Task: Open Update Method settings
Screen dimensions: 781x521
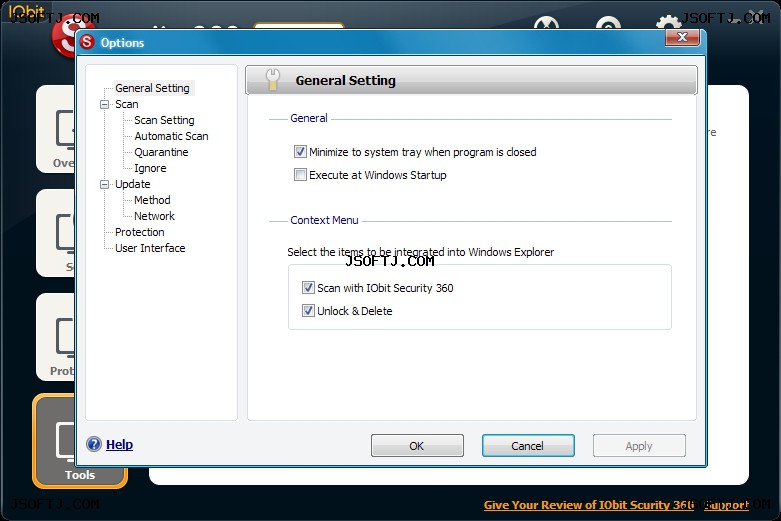Action: pyautogui.click(x=152, y=200)
